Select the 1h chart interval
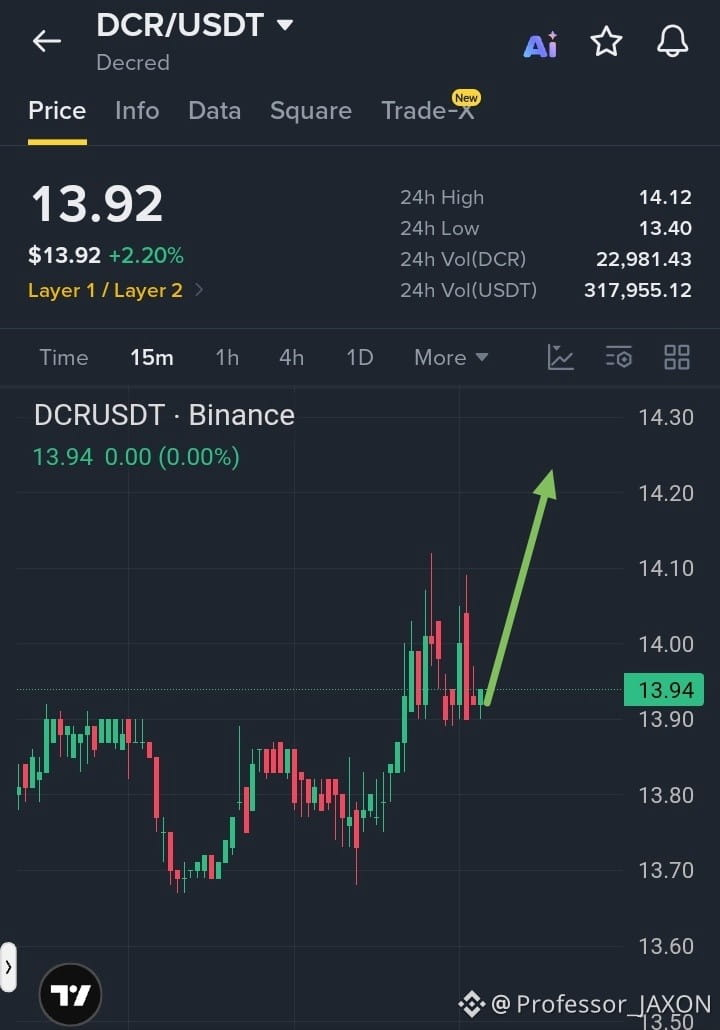720x1030 pixels. point(227,357)
